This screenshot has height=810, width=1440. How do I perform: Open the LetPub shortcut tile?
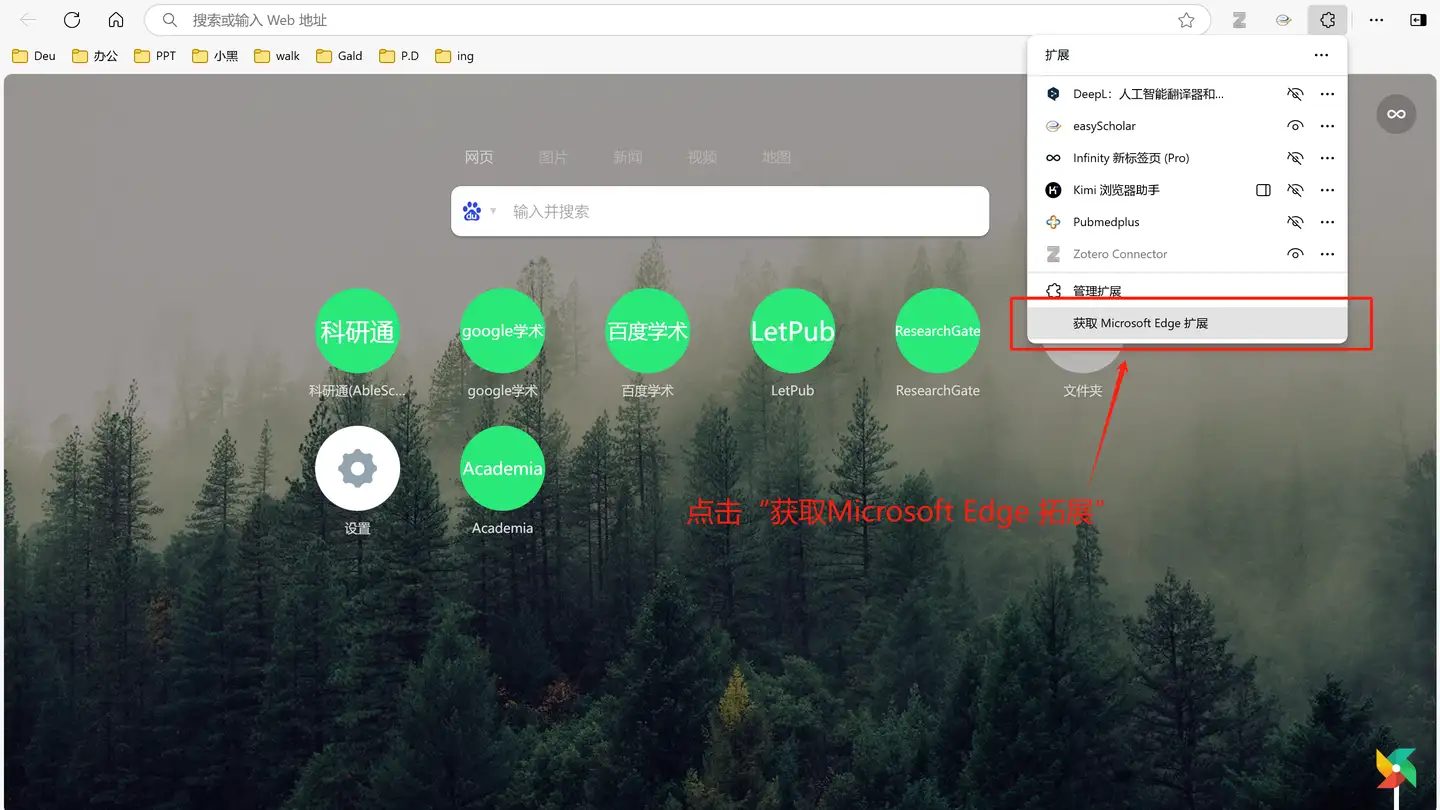792,331
